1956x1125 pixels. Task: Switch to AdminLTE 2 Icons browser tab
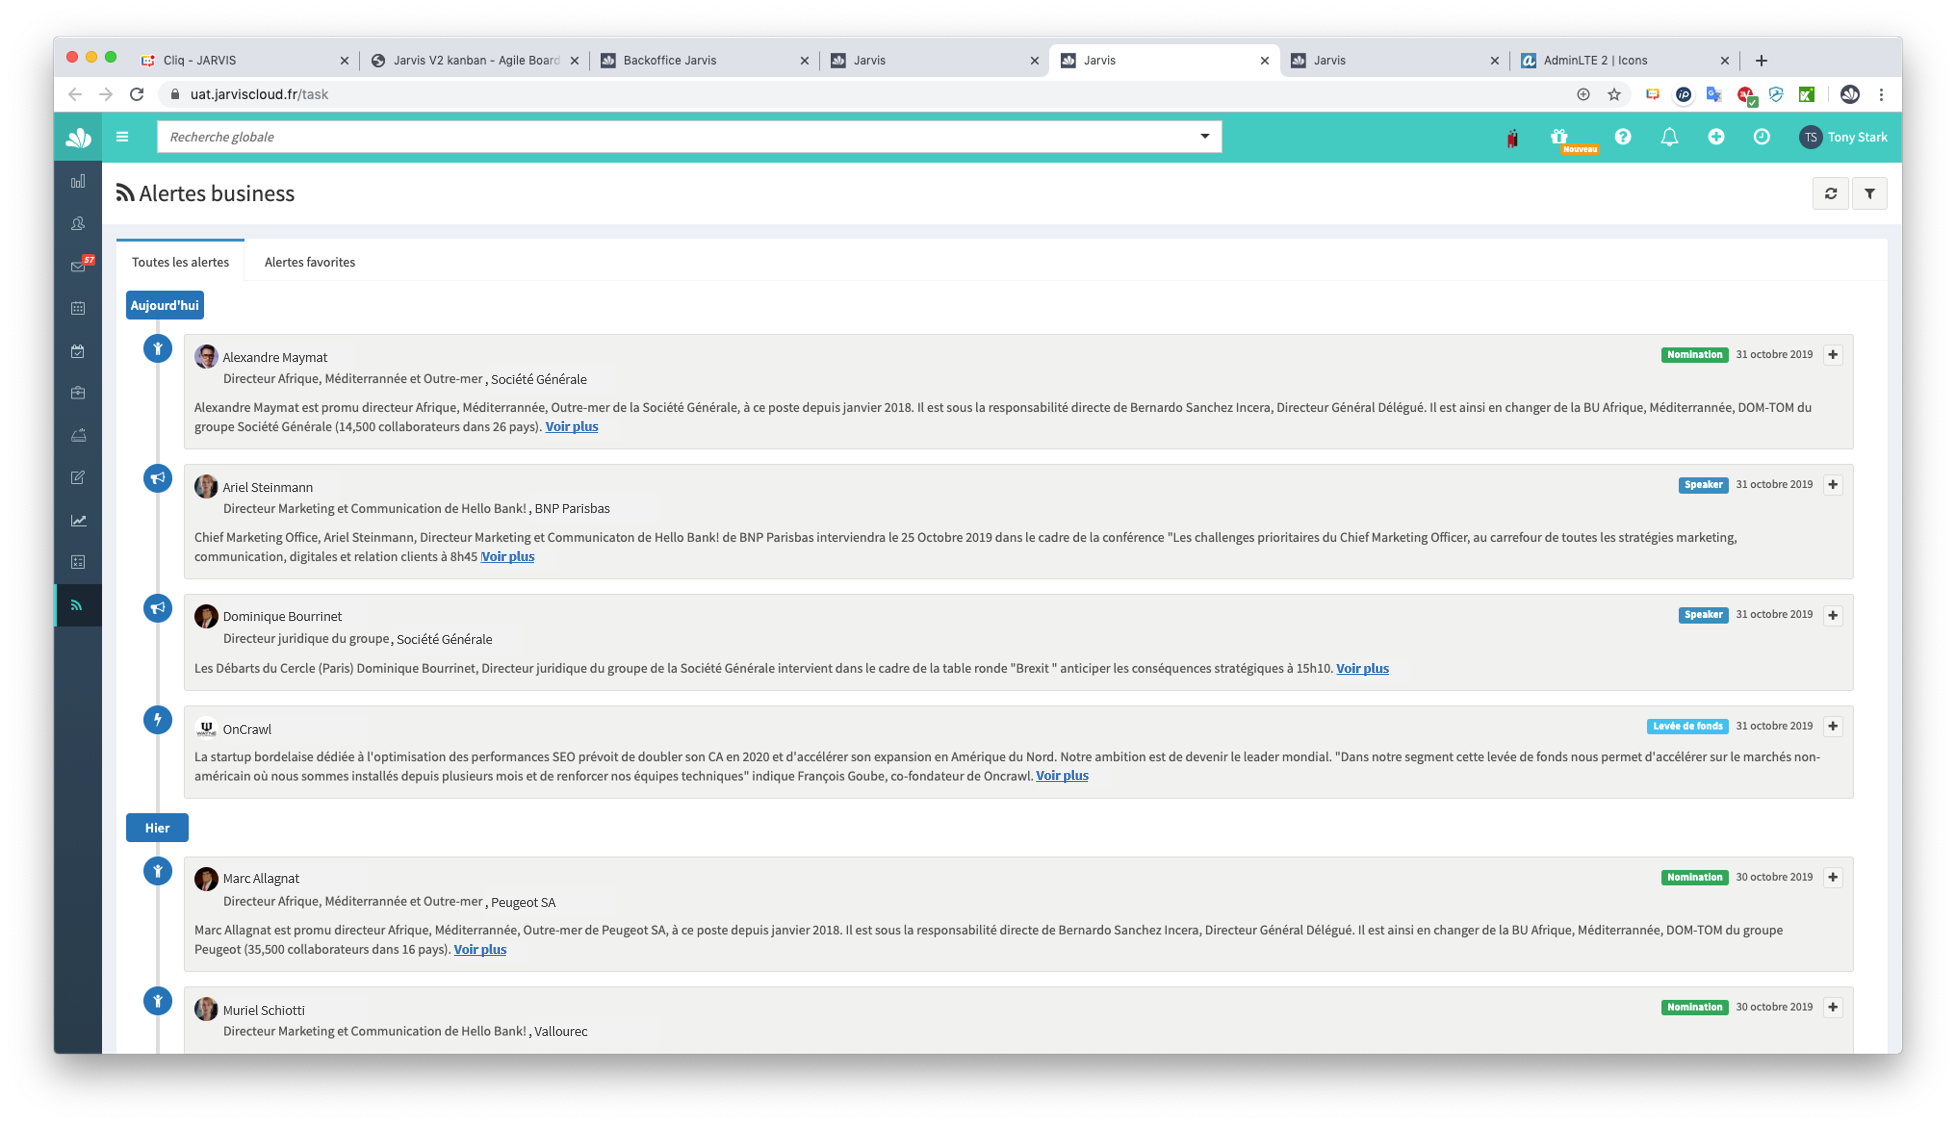tap(1625, 60)
